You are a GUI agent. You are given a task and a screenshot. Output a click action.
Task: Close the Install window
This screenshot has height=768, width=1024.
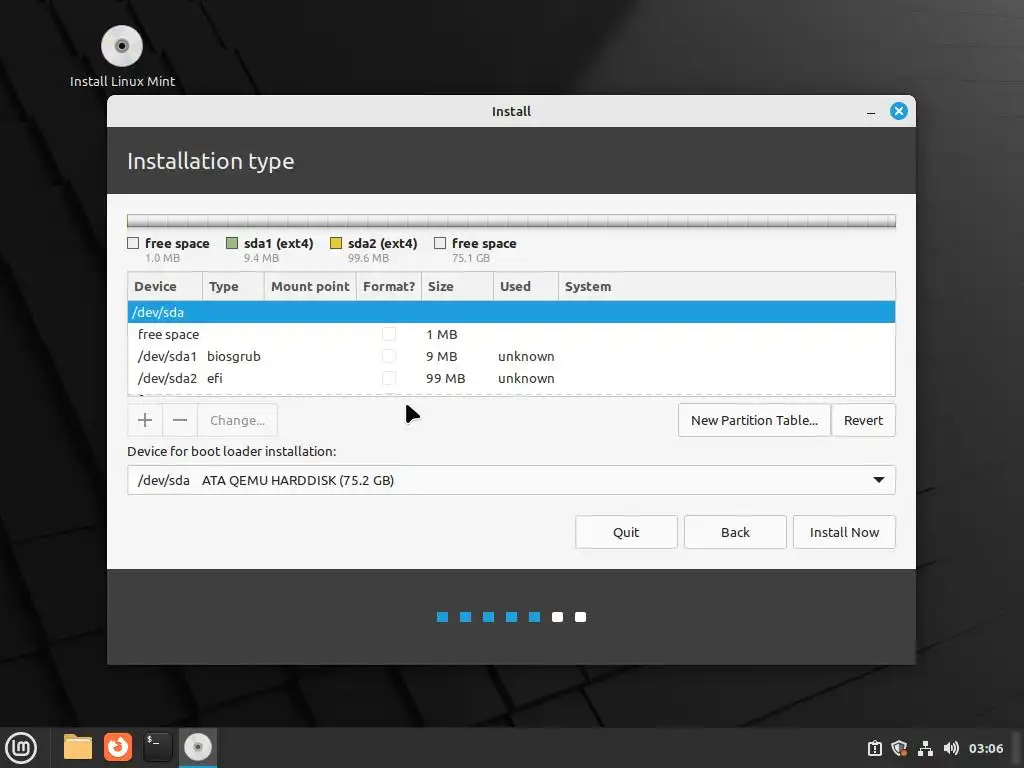pyautogui.click(x=899, y=111)
